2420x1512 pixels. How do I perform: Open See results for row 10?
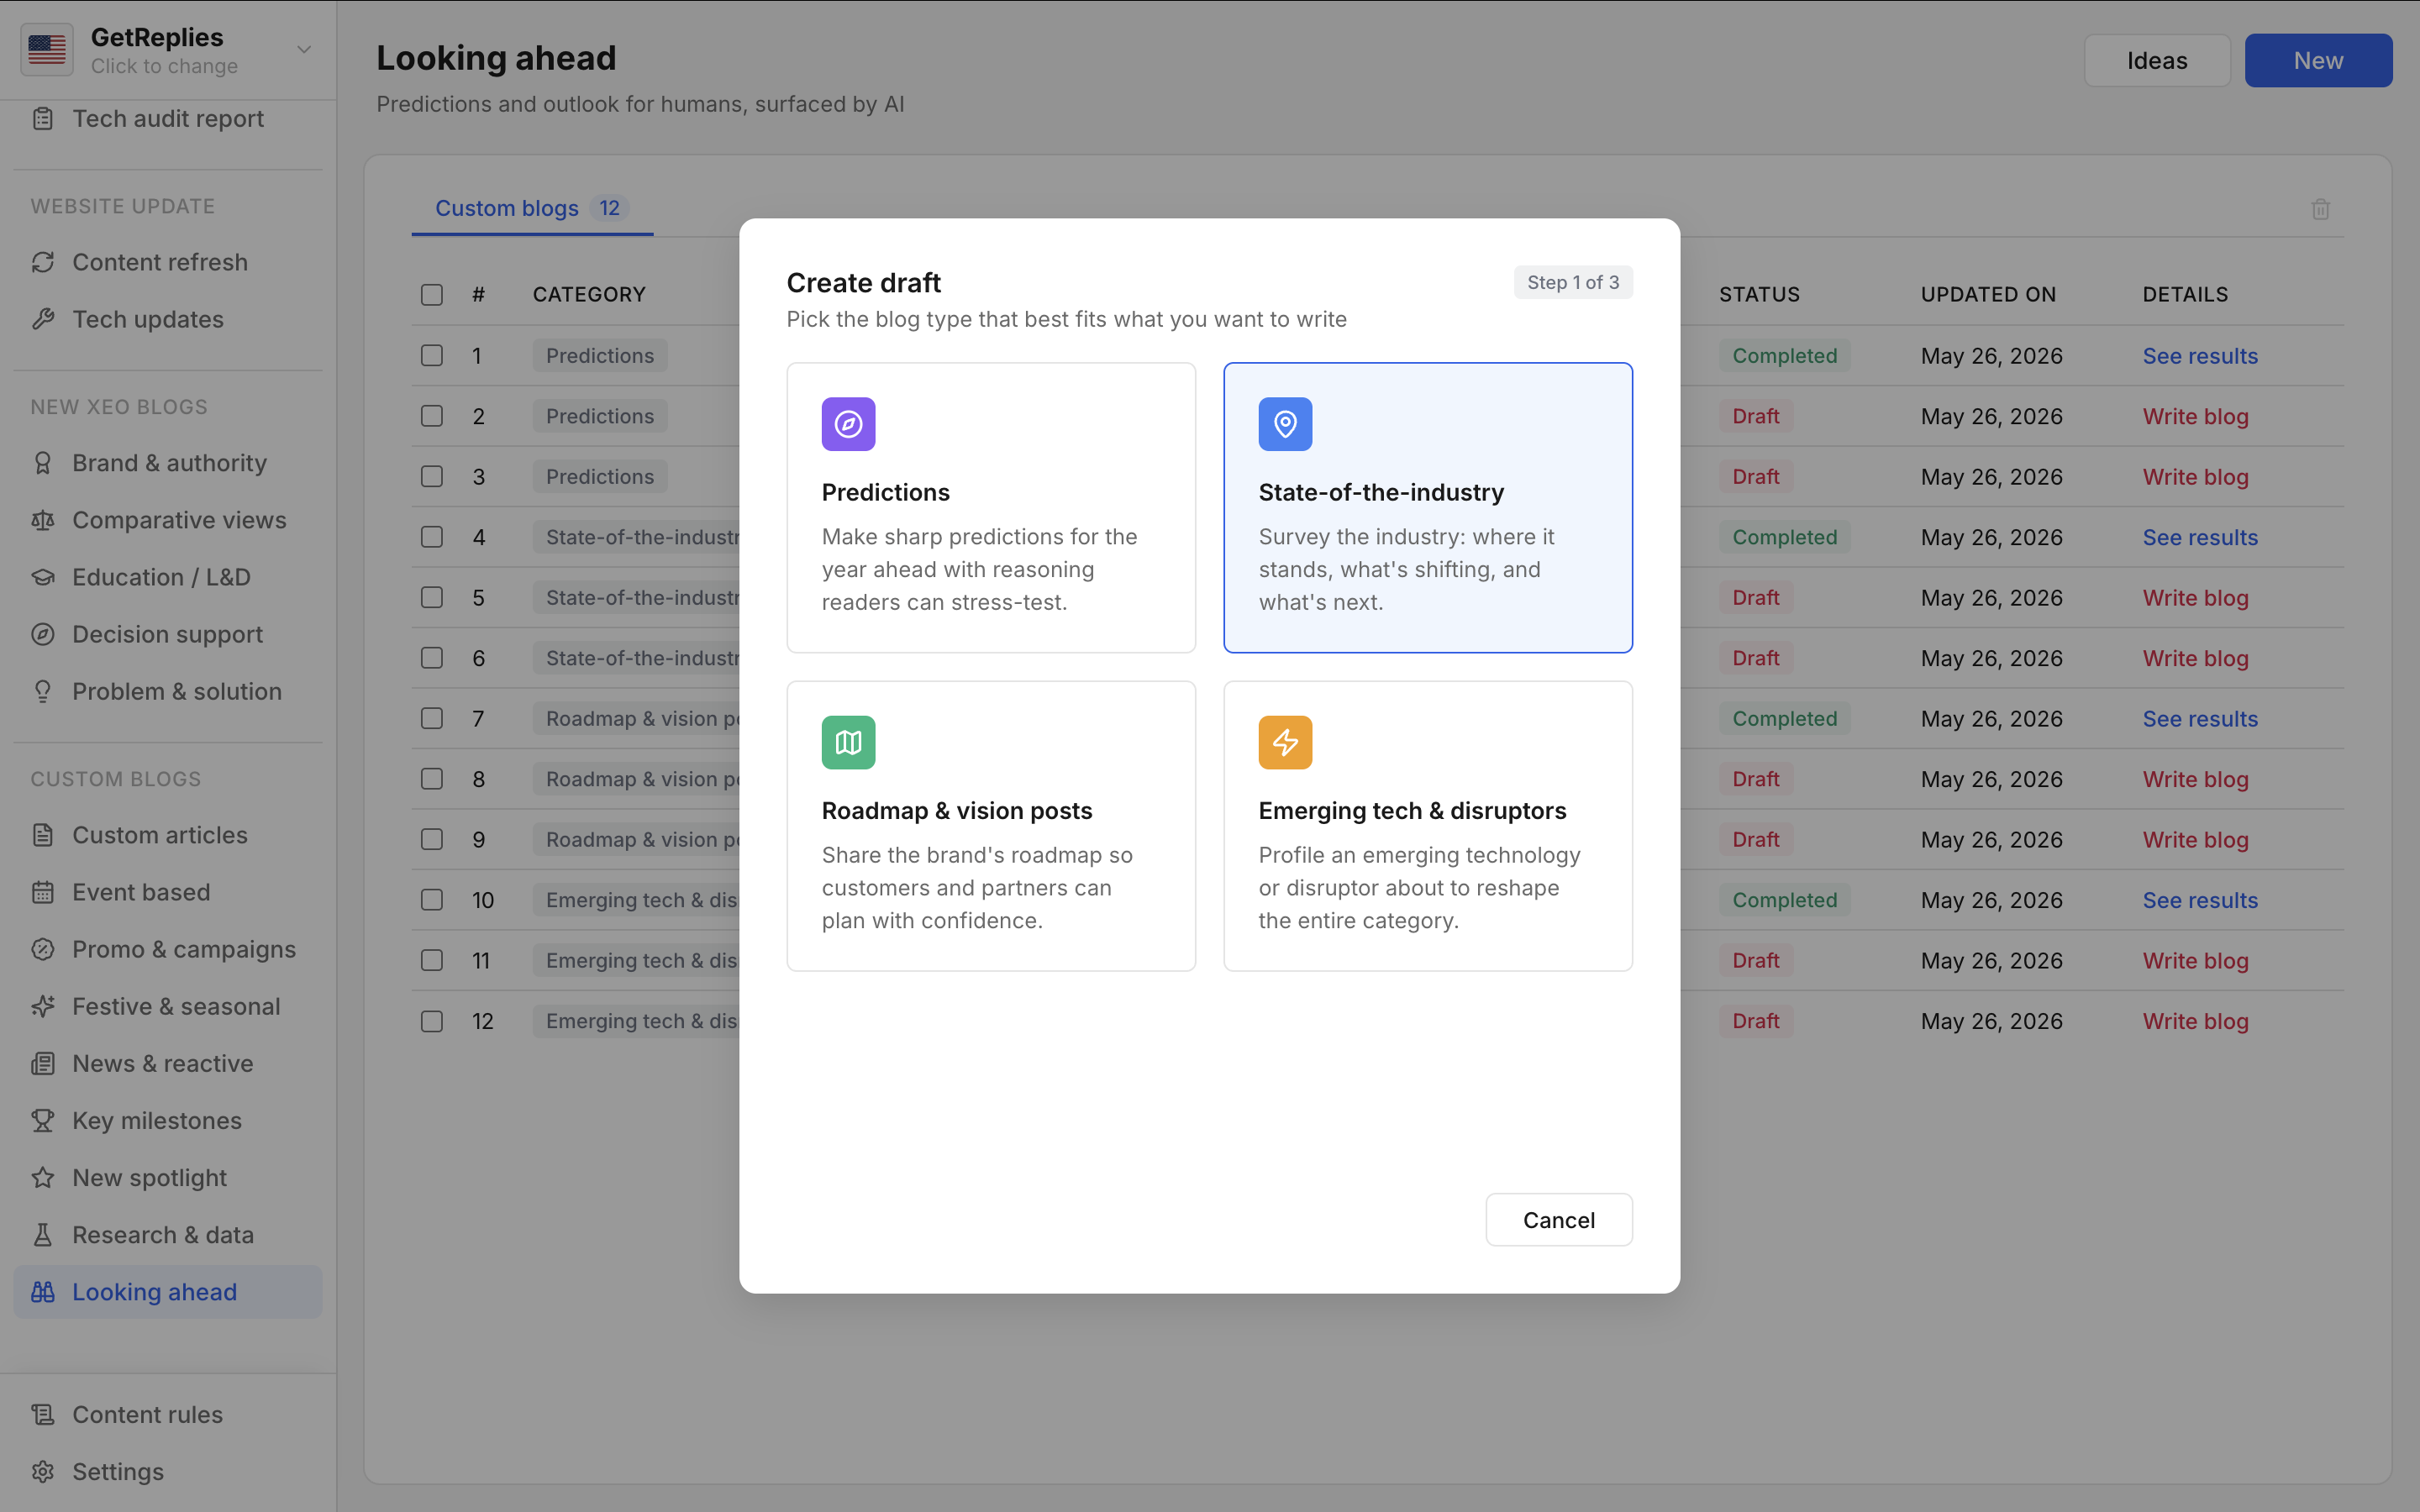pos(2200,900)
